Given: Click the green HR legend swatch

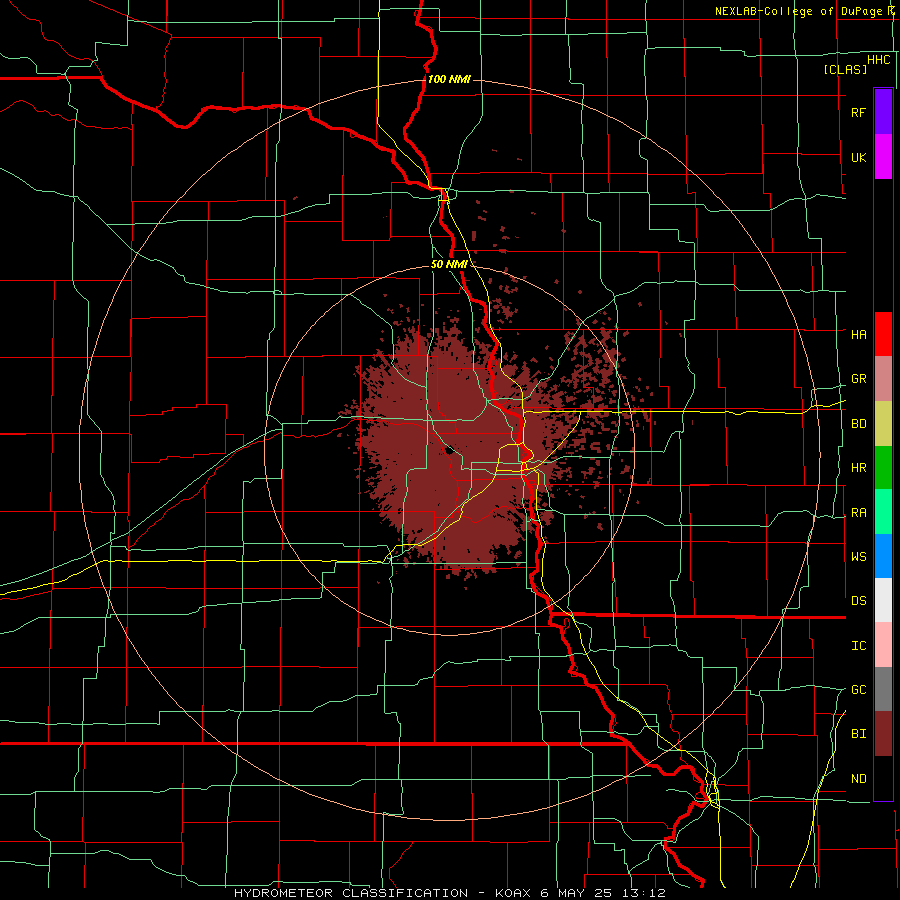Looking at the screenshot, I should coord(883,468).
